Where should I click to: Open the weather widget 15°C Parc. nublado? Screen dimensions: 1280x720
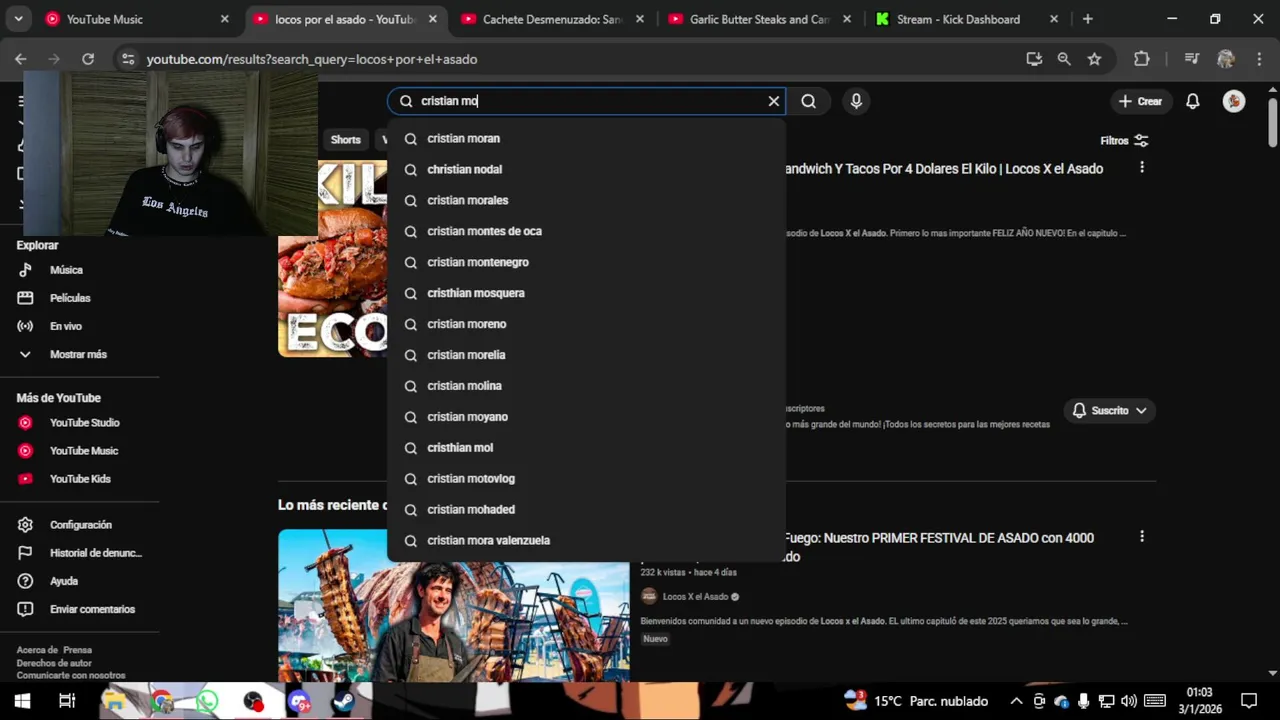click(x=916, y=701)
